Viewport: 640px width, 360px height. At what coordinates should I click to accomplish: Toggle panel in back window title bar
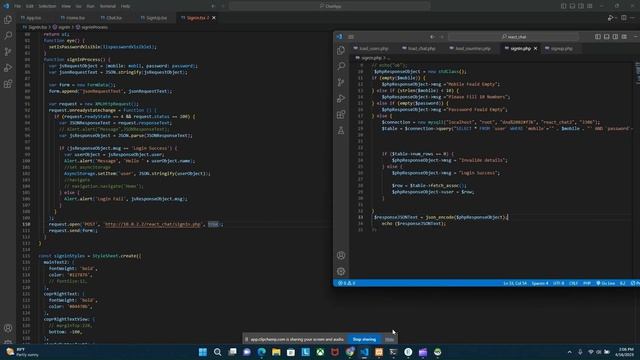pos(572,6)
